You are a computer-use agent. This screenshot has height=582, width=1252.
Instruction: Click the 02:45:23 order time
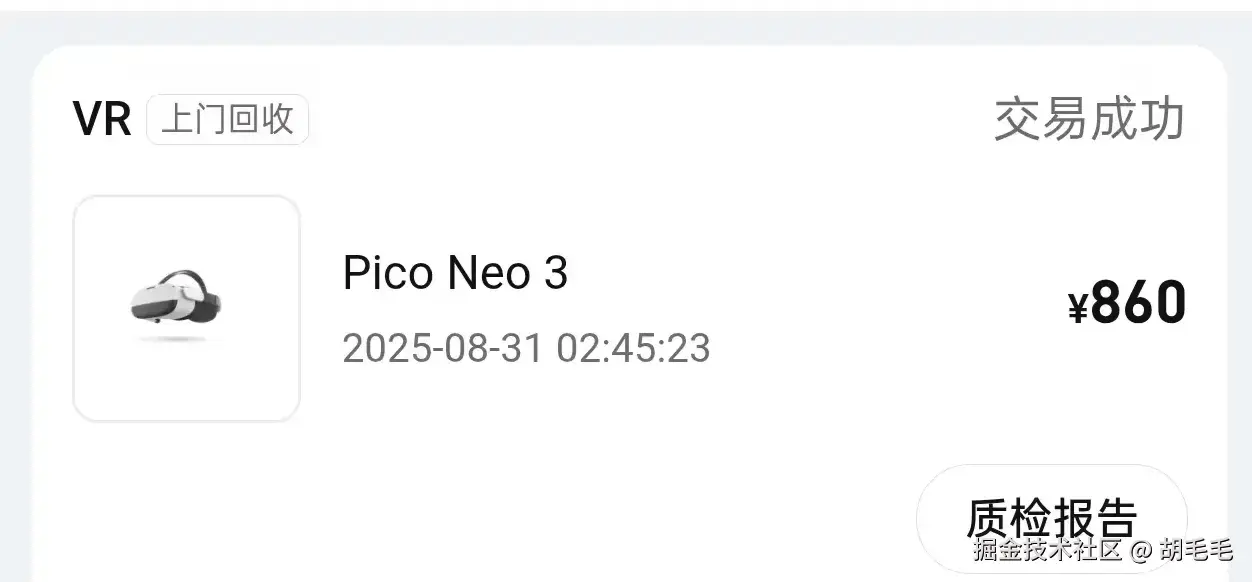tap(633, 349)
